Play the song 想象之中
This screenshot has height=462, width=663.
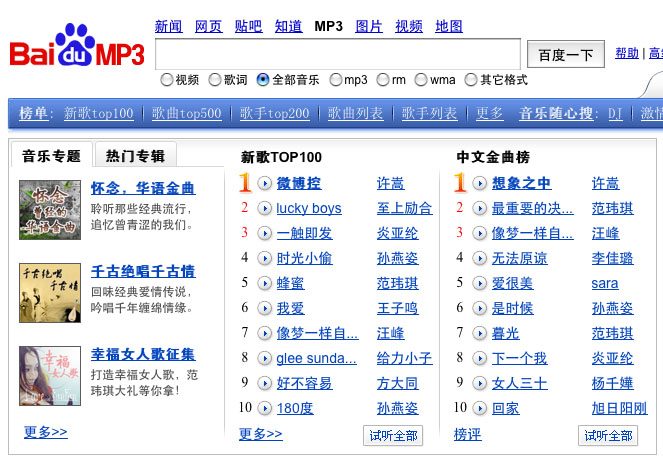tap(479, 183)
